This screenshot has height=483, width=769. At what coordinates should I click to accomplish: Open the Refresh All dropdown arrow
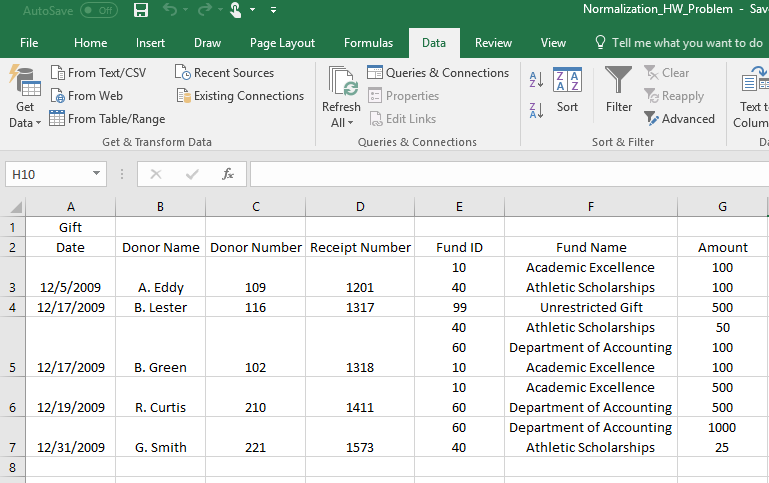349,123
